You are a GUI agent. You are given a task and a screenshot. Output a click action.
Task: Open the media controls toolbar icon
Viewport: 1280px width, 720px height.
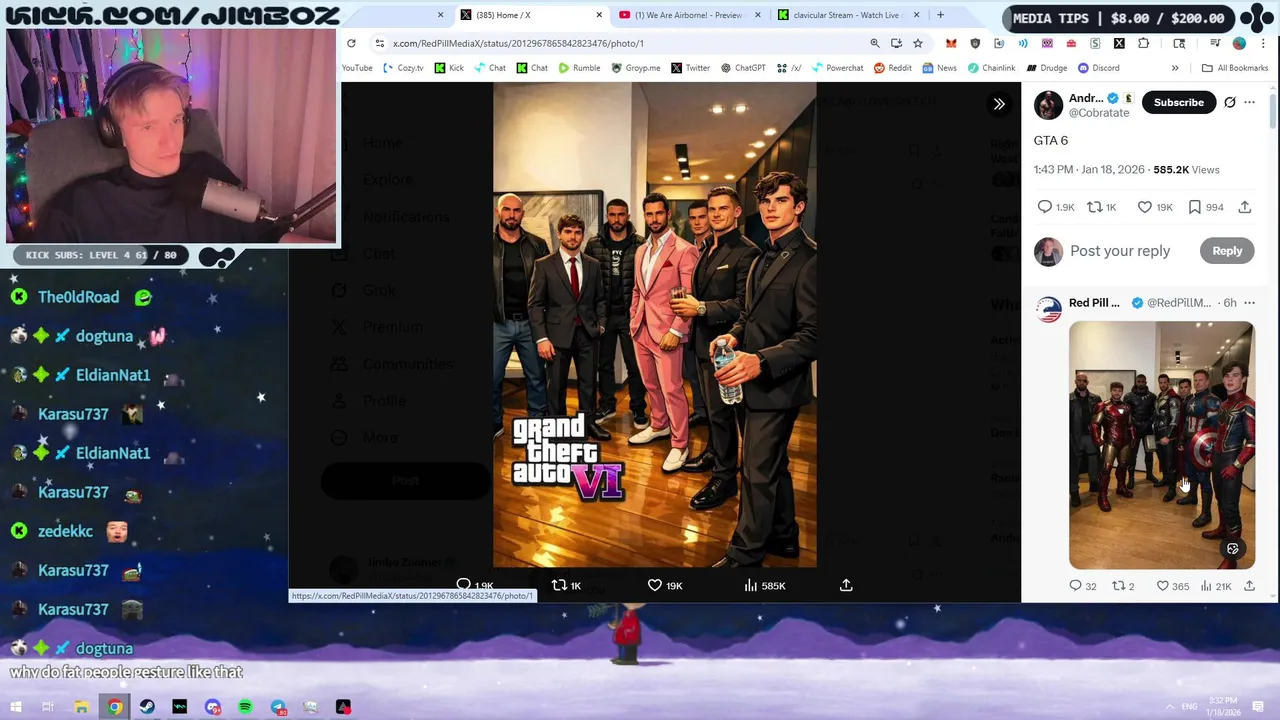pyautogui.click(x=1215, y=43)
